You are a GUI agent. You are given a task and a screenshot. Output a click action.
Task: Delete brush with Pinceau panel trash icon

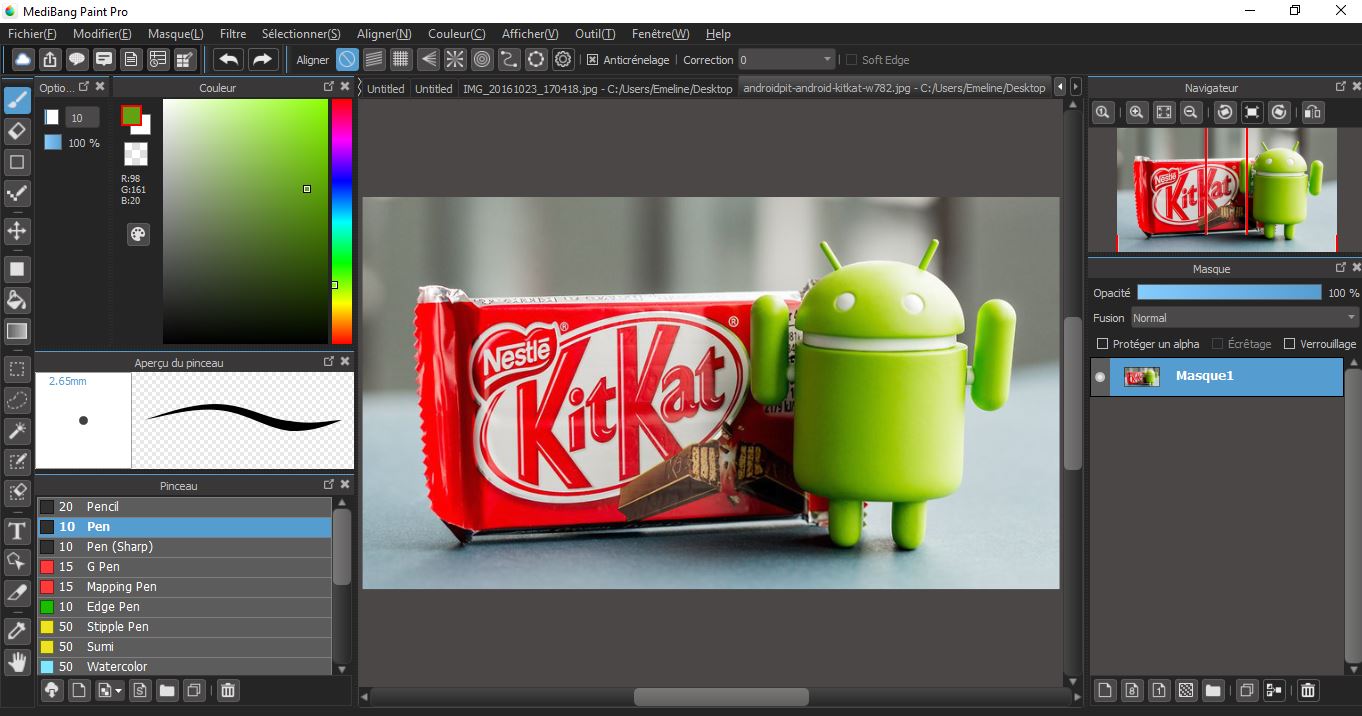pos(228,690)
